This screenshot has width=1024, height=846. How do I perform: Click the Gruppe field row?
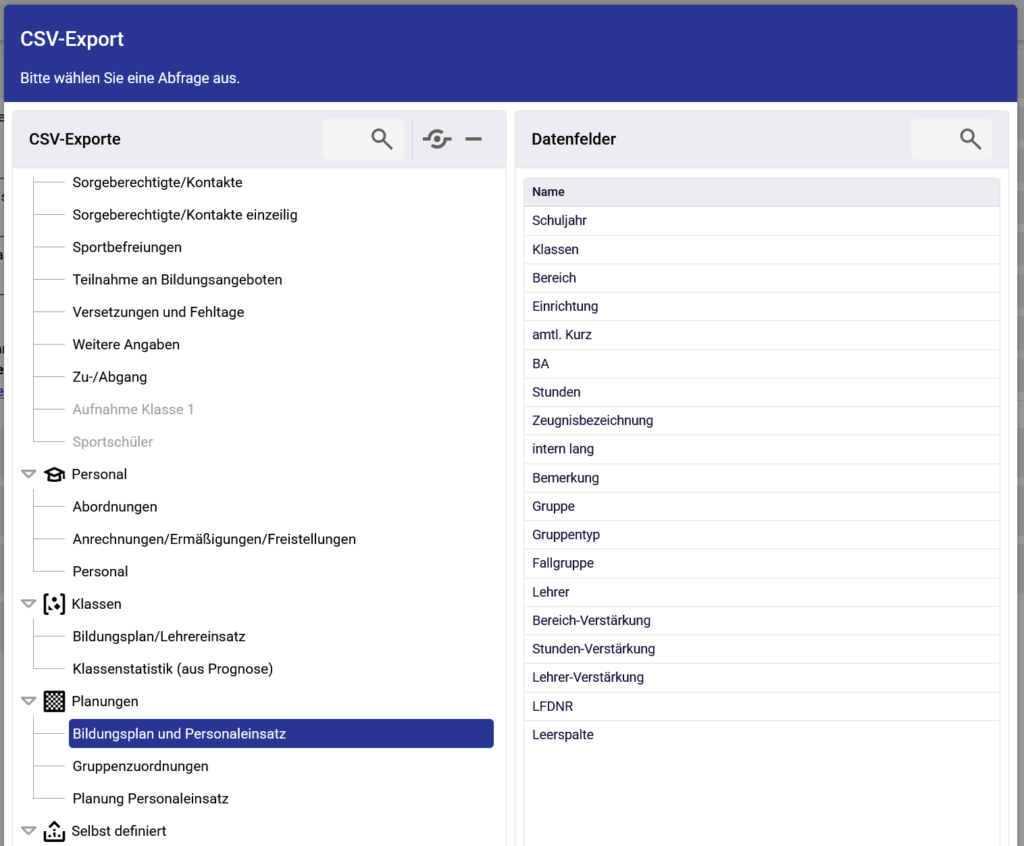761,506
